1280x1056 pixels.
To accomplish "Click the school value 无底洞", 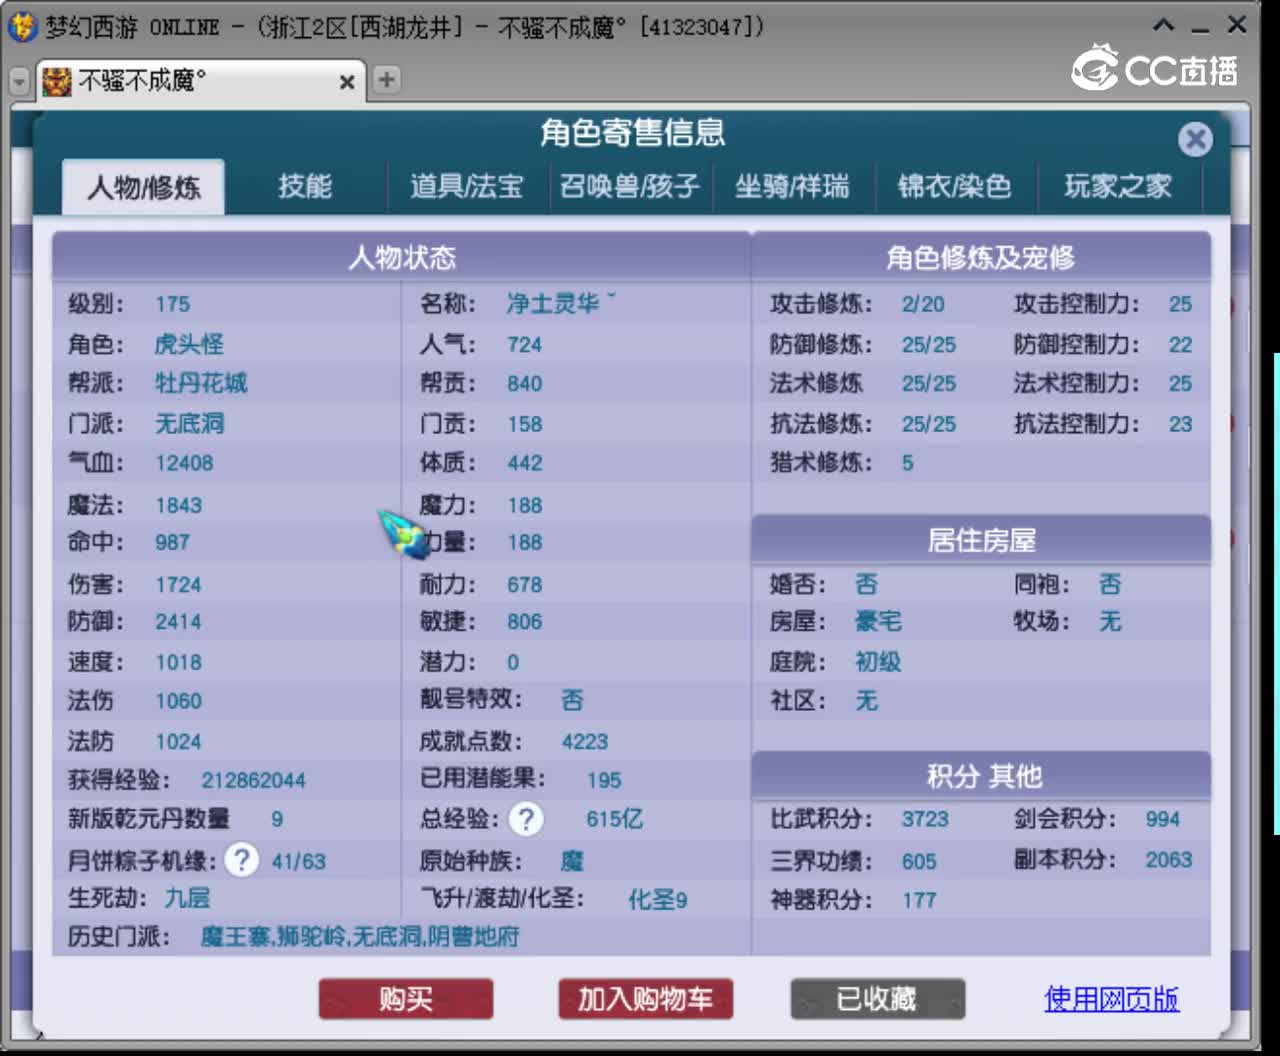I will pyautogui.click(x=189, y=423).
